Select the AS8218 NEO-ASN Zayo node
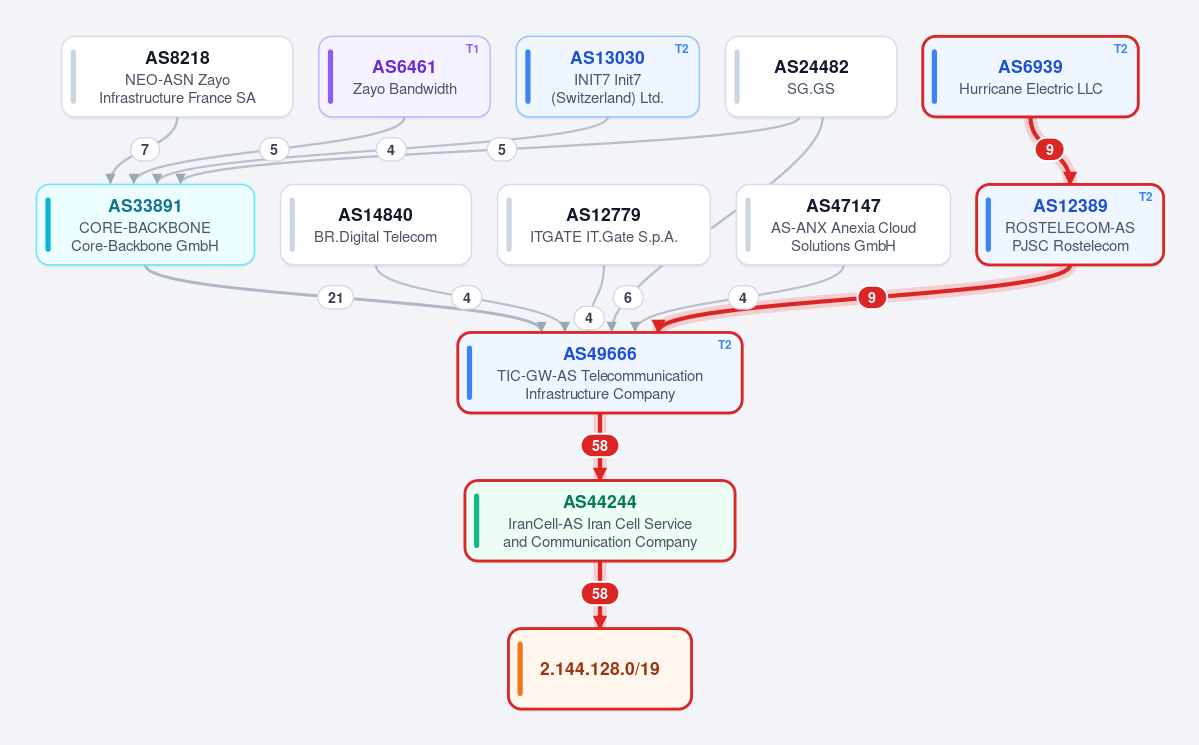The height and width of the screenshot is (745, 1199). [177, 76]
